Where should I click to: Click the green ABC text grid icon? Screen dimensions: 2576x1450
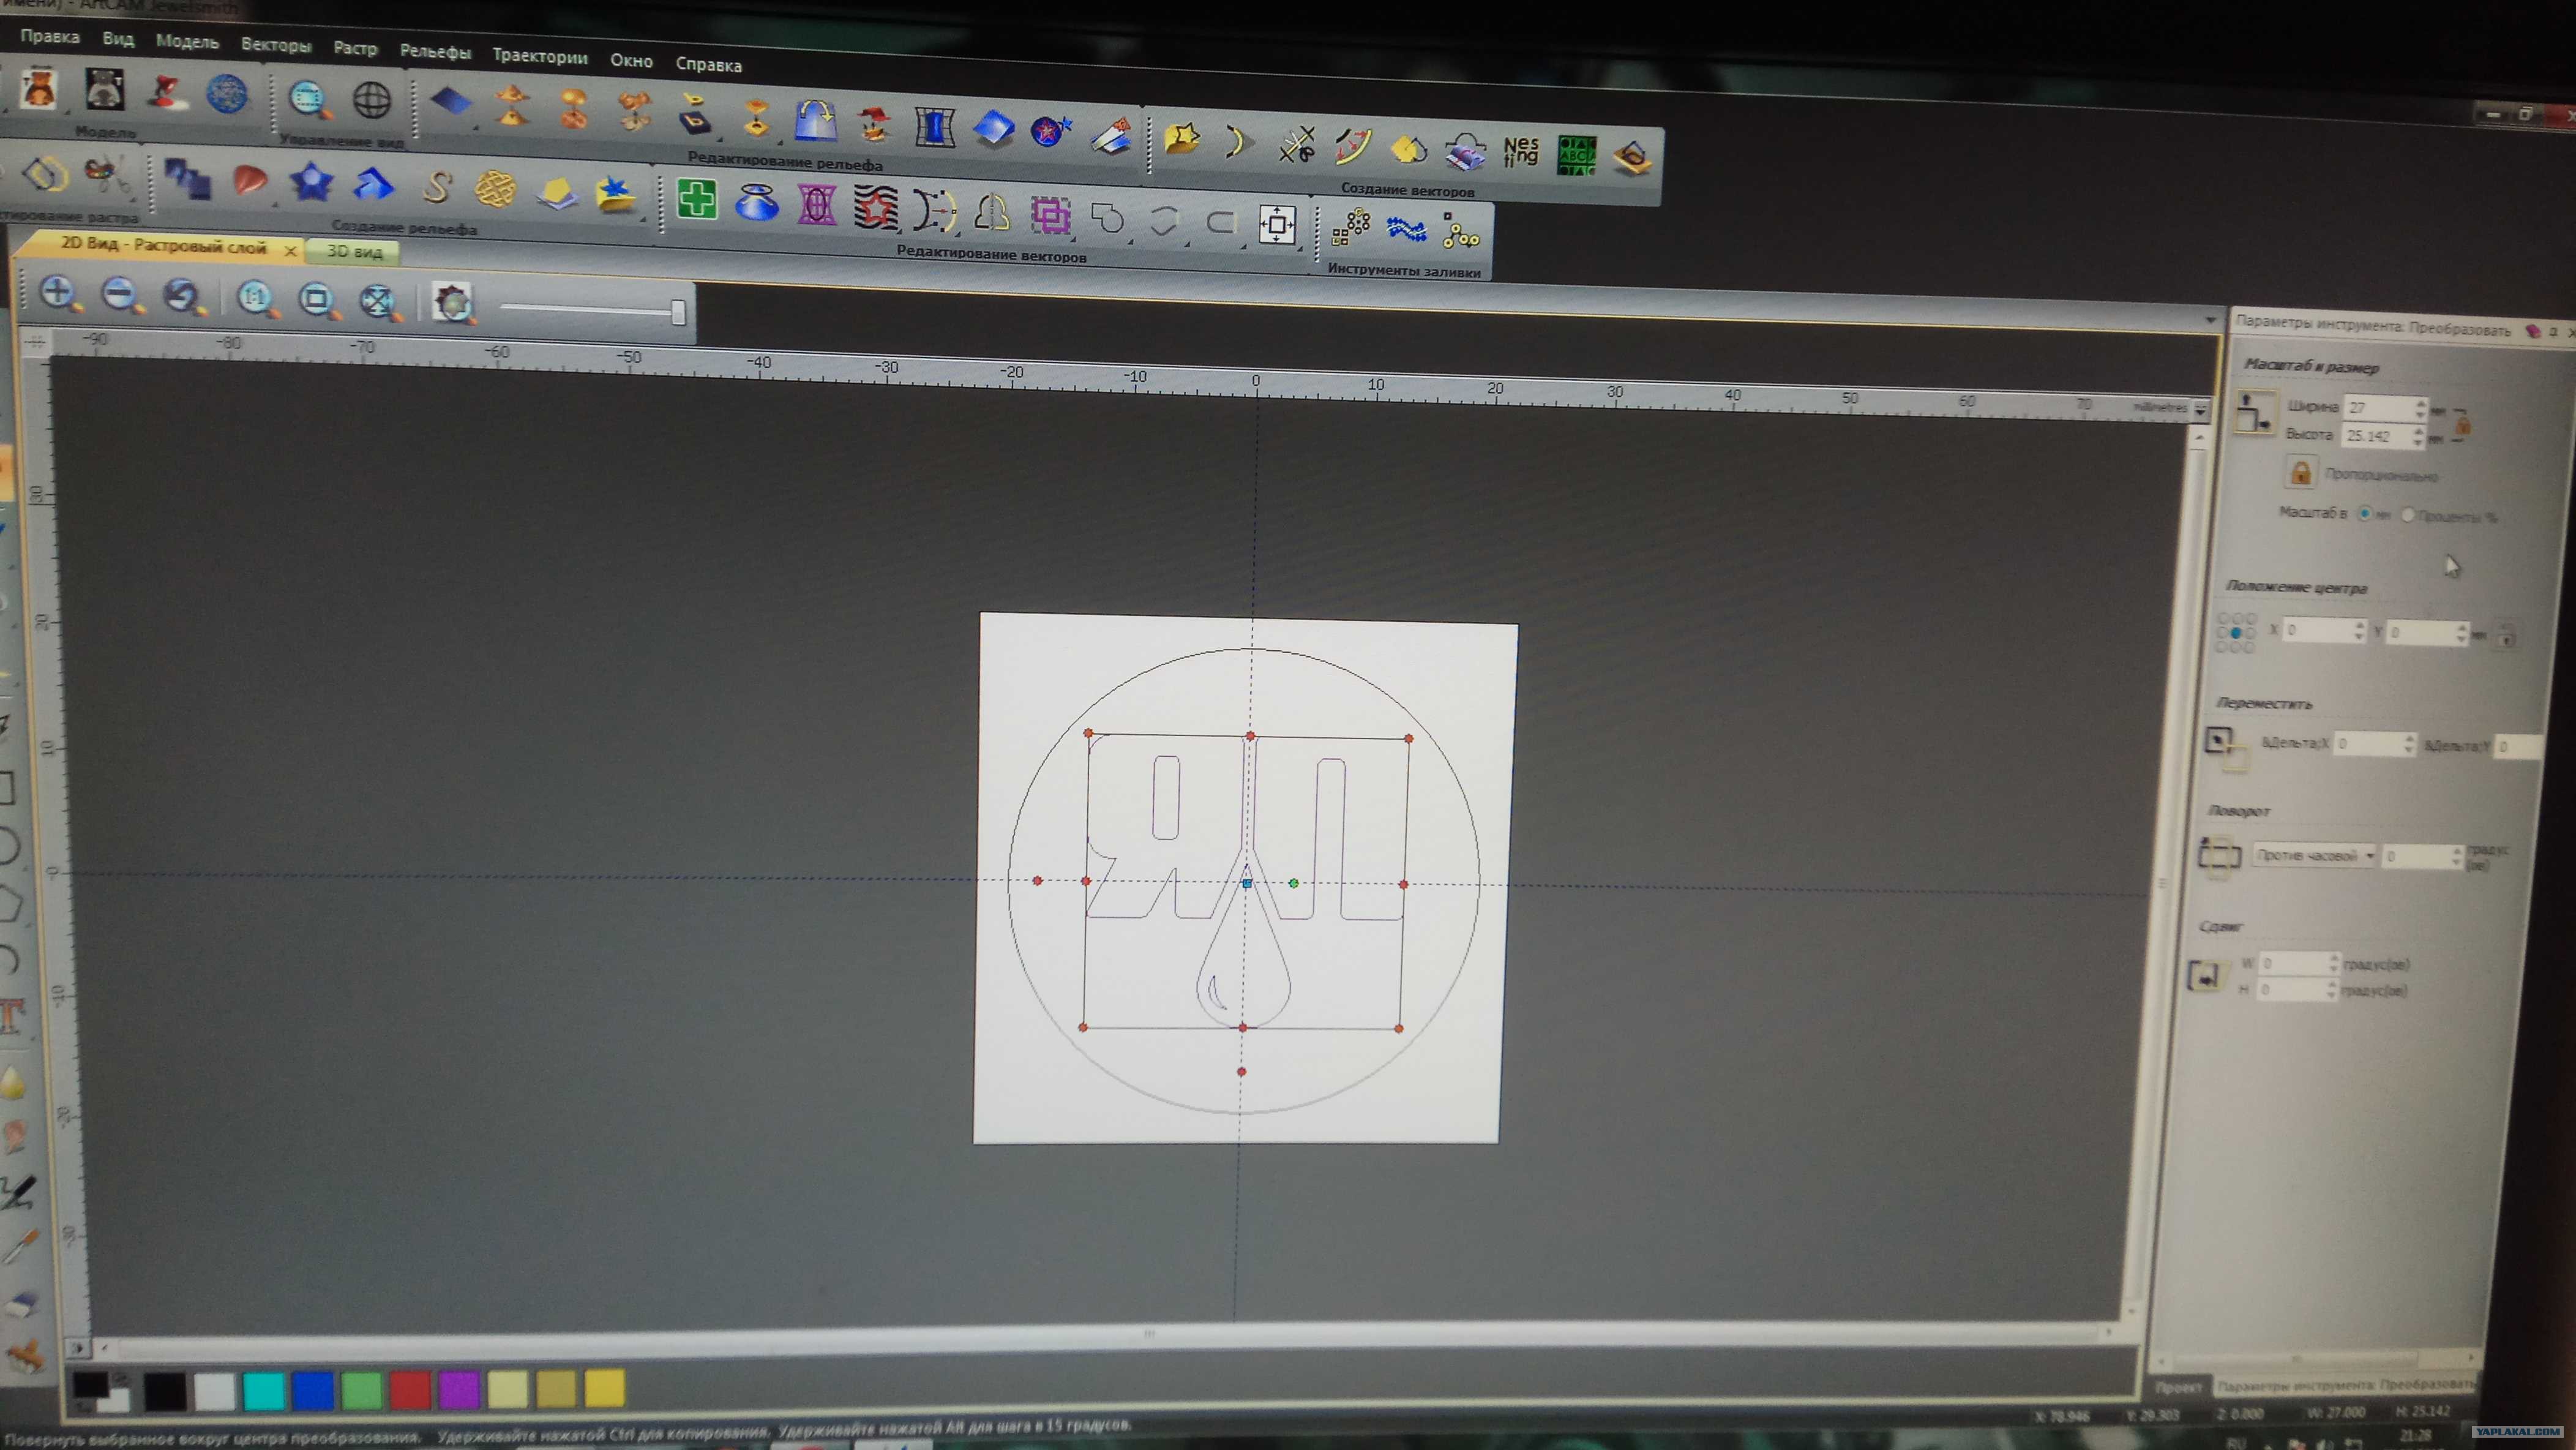(x=1576, y=155)
